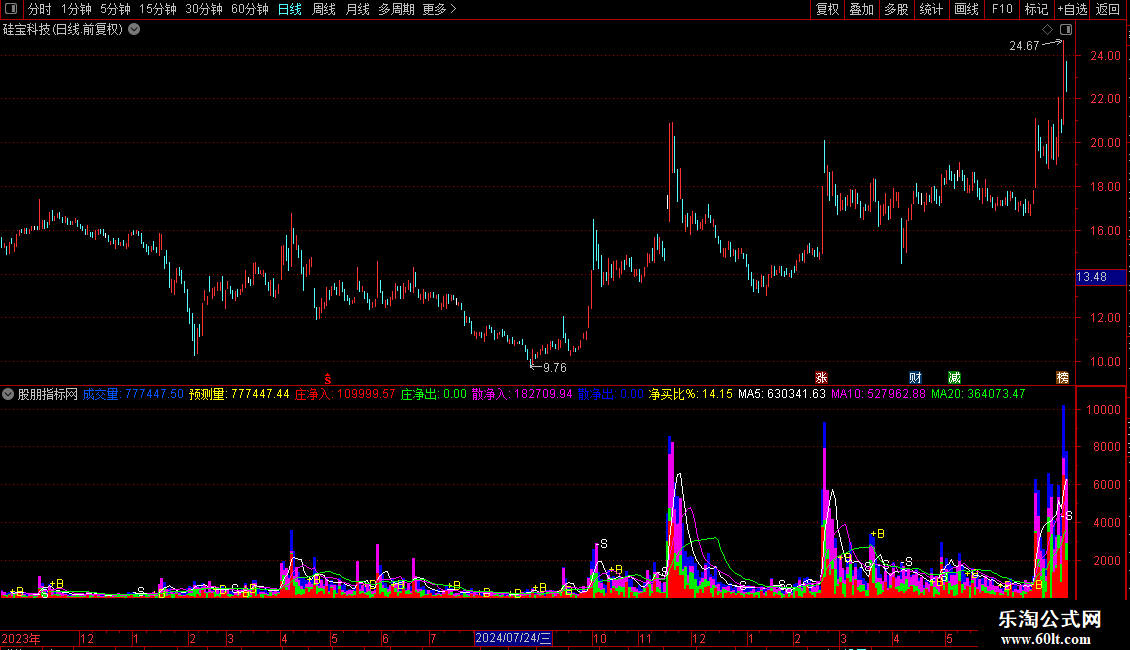Click the 庄净入 value 109999.57
Image resolution: width=1130 pixels, height=650 pixels.
tap(366, 394)
